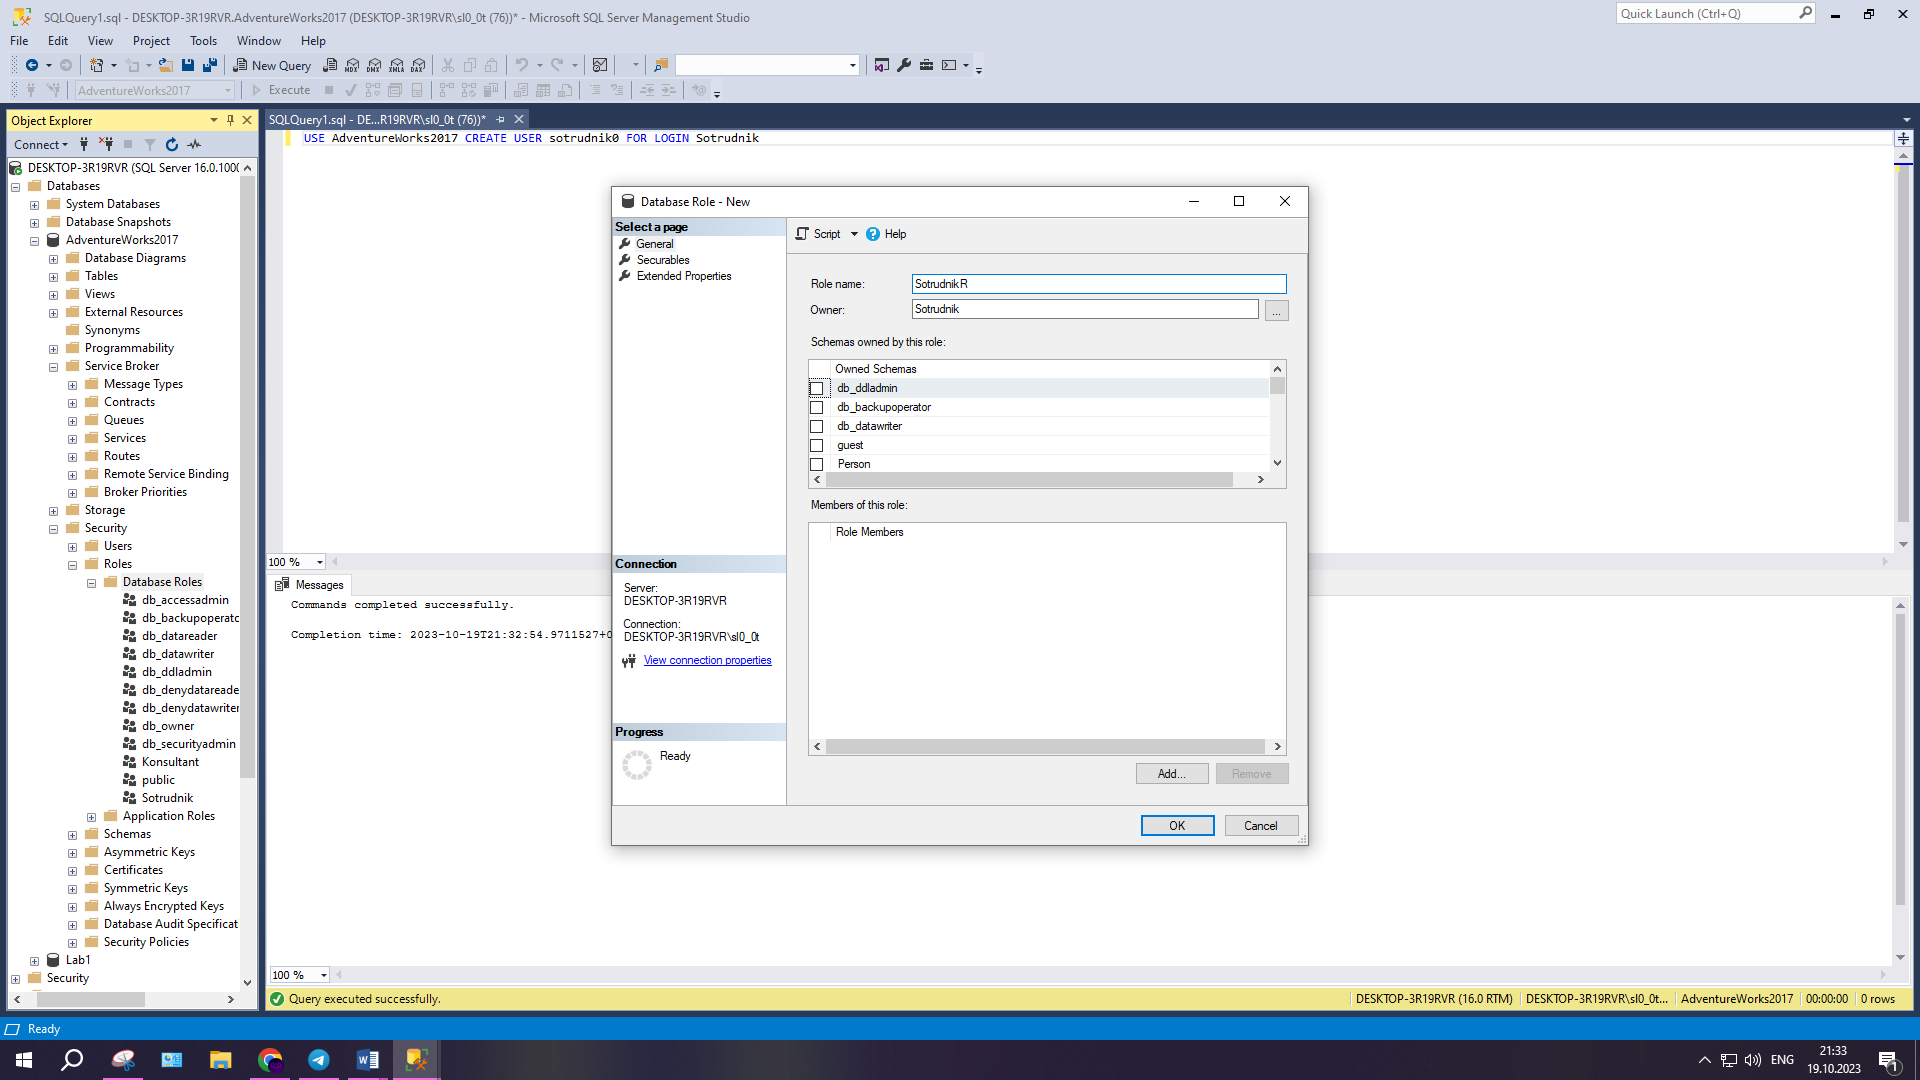Image resolution: width=1920 pixels, height=1080 pixels.
Task: Check the db_ddladmin schema checkbox
Action: [817, 388]
